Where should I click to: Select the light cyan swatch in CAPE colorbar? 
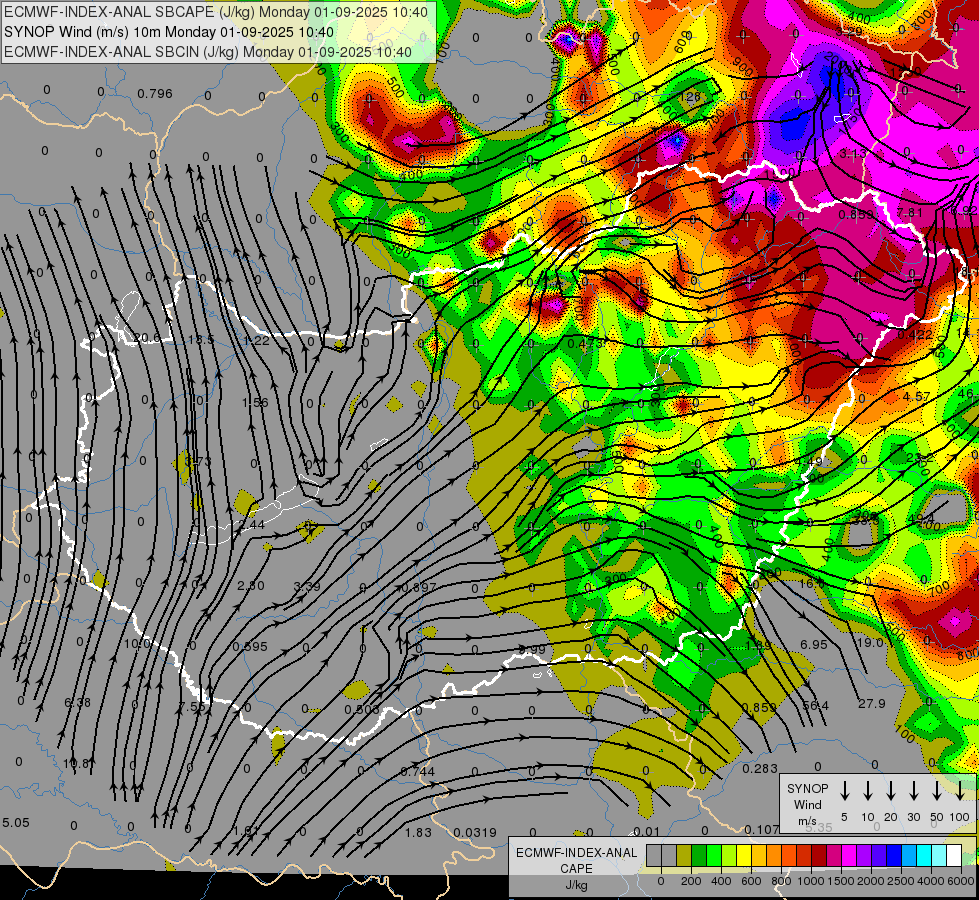938,855
